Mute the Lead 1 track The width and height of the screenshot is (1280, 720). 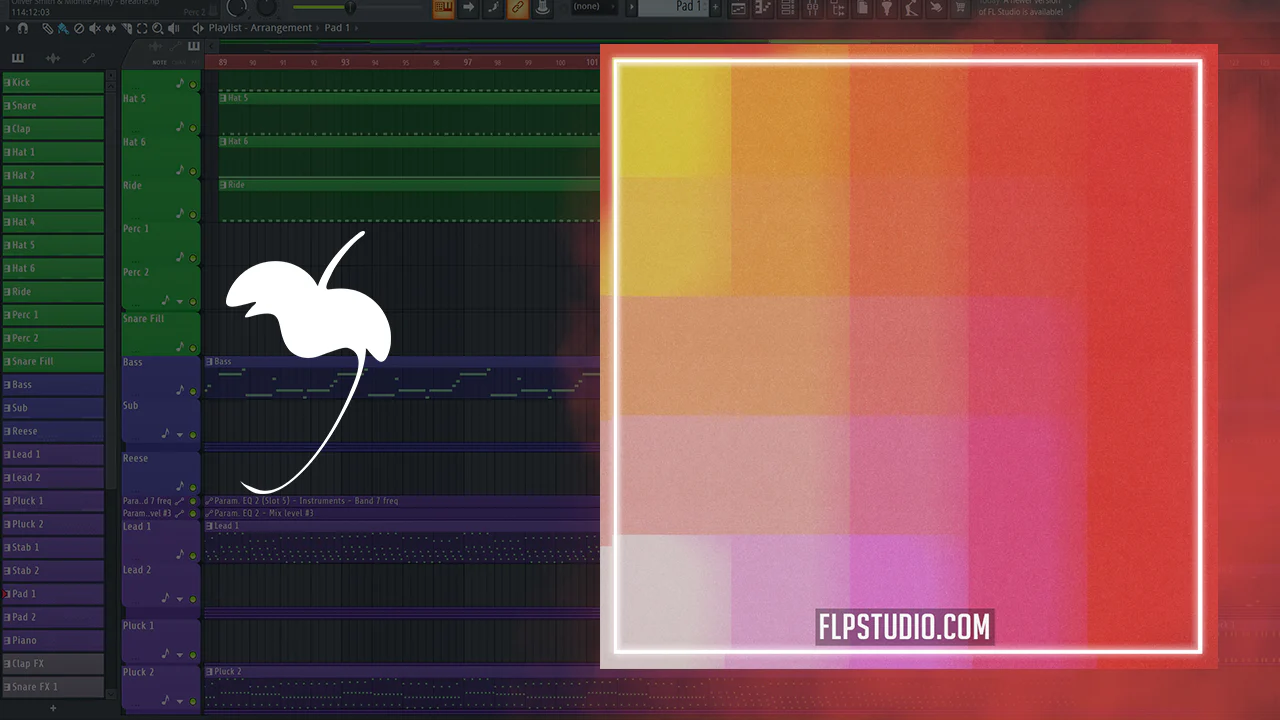pos(193,555)
